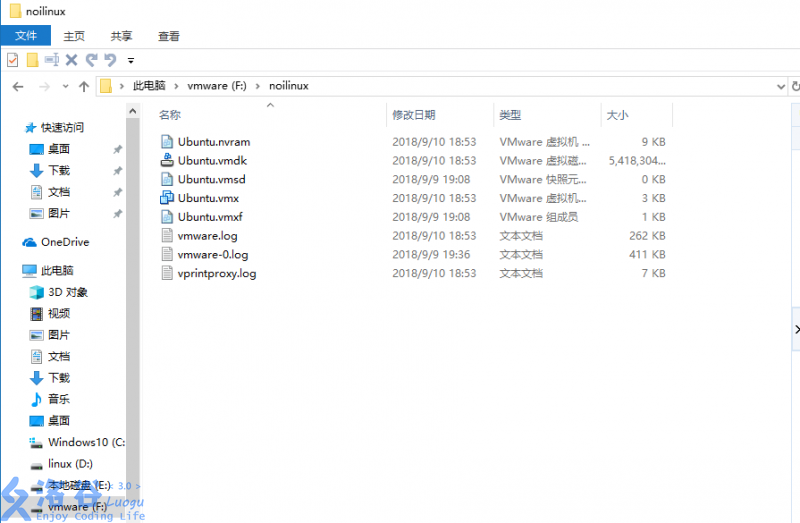Switch to the 查看 ribbon tab
The height and width of the screenshot is (523, 800).
pos(169,36)
